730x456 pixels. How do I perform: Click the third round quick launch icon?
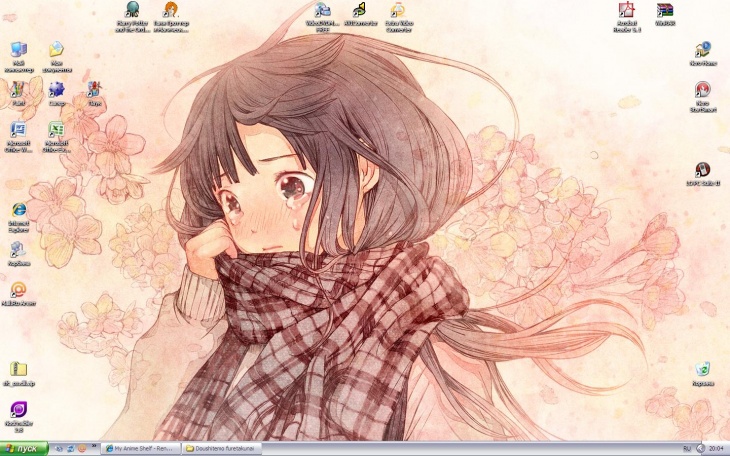(x=82, y=449)
